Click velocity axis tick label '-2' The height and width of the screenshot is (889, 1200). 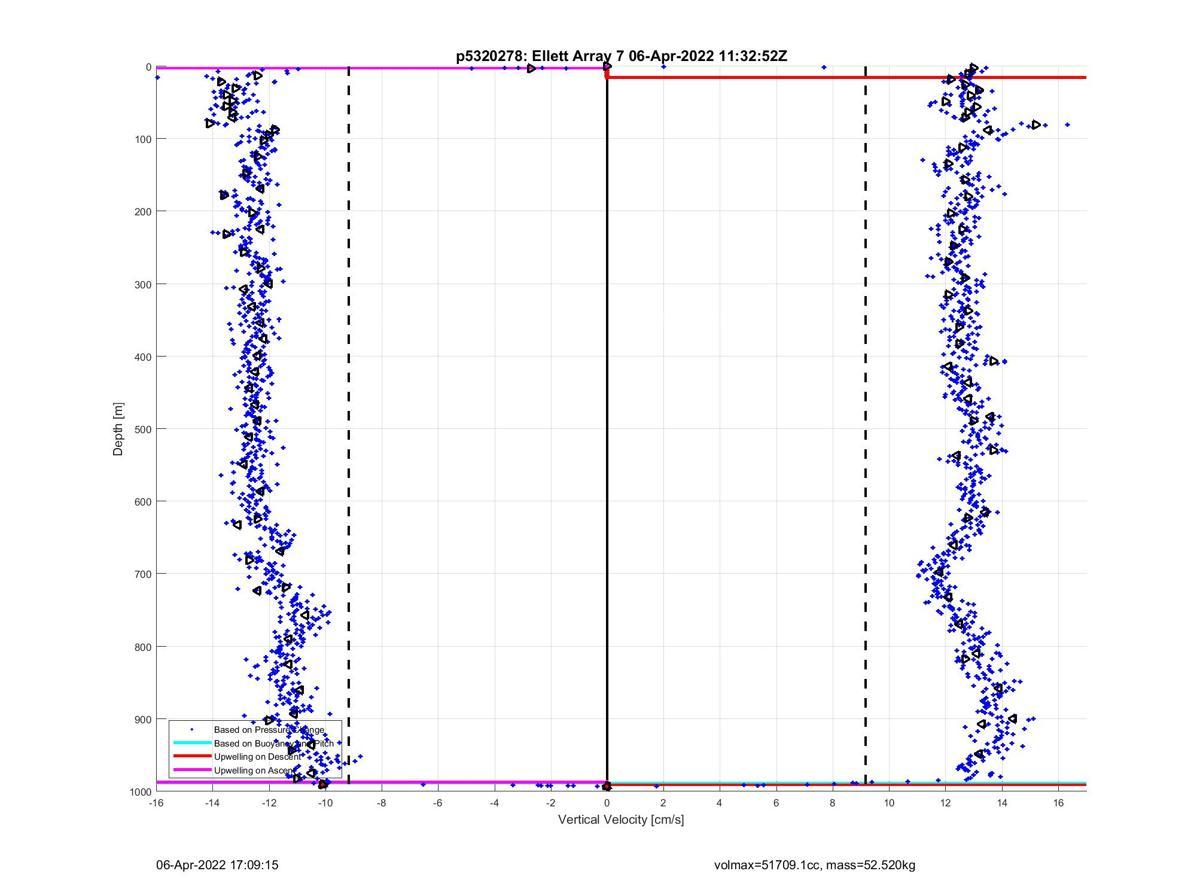(550, 803)
